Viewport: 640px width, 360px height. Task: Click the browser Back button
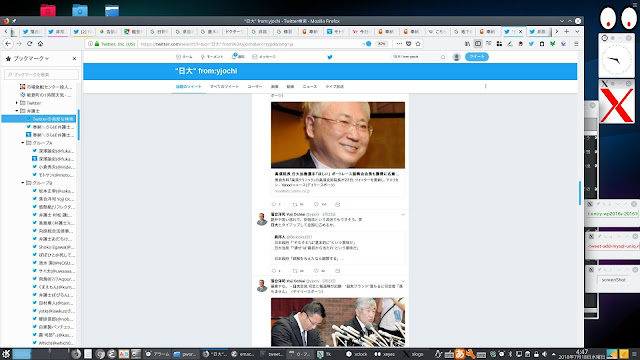click(x=8, y=44)
